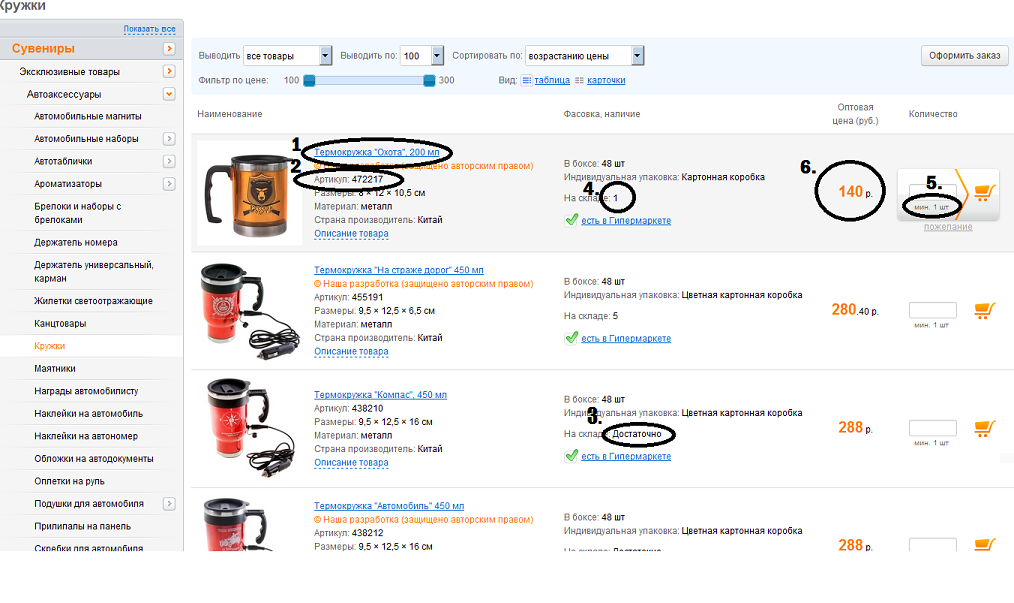Click the right price filter slider handle
Screen dimensions: 1014x603
click(x=429, y=80)
